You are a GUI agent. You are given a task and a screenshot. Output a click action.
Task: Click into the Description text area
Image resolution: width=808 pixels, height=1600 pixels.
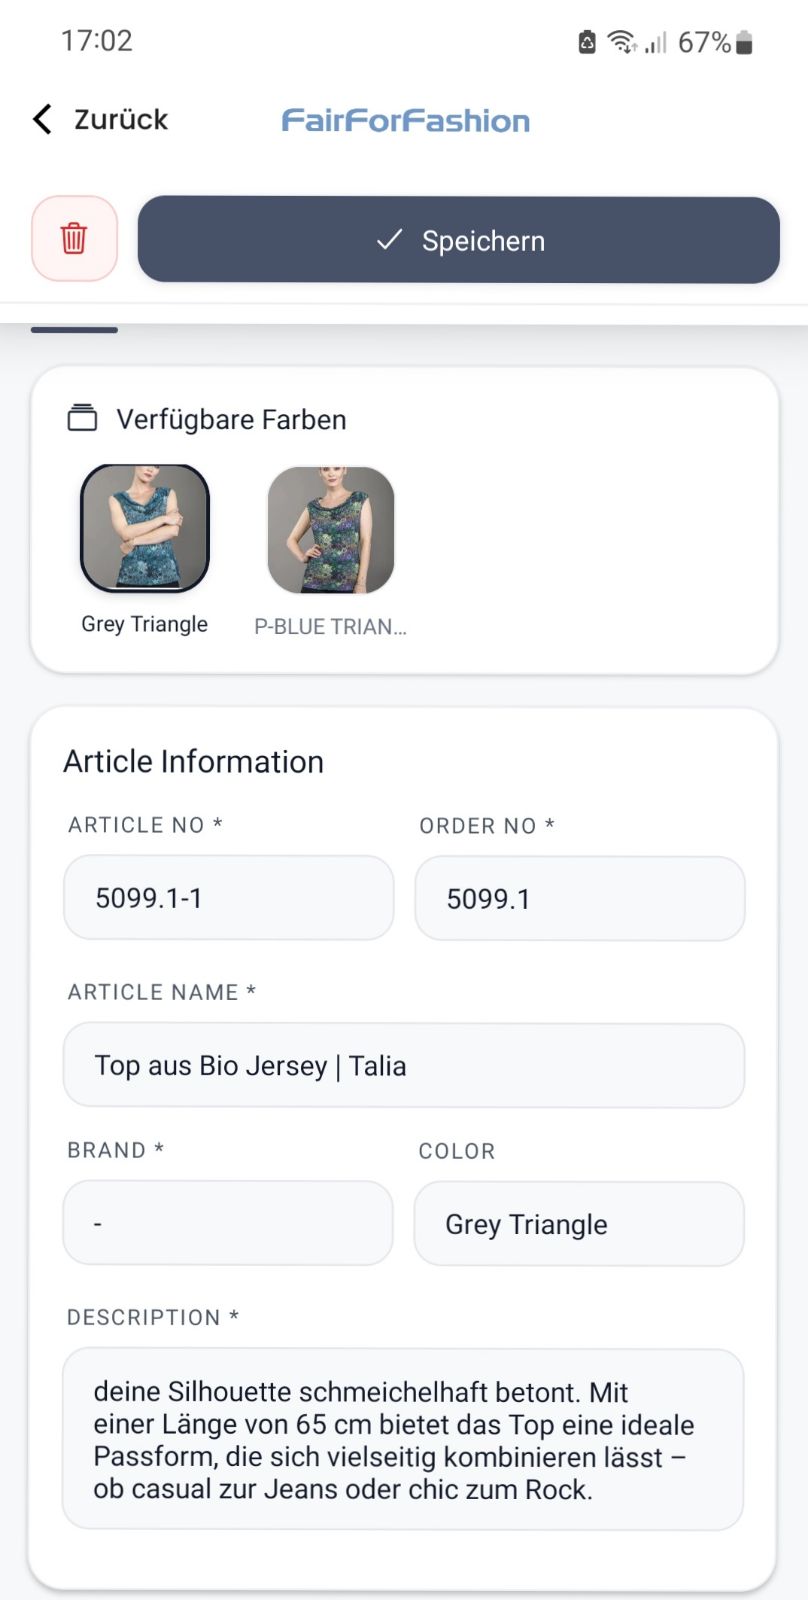pyautogui.click(x=403, y=1440)
